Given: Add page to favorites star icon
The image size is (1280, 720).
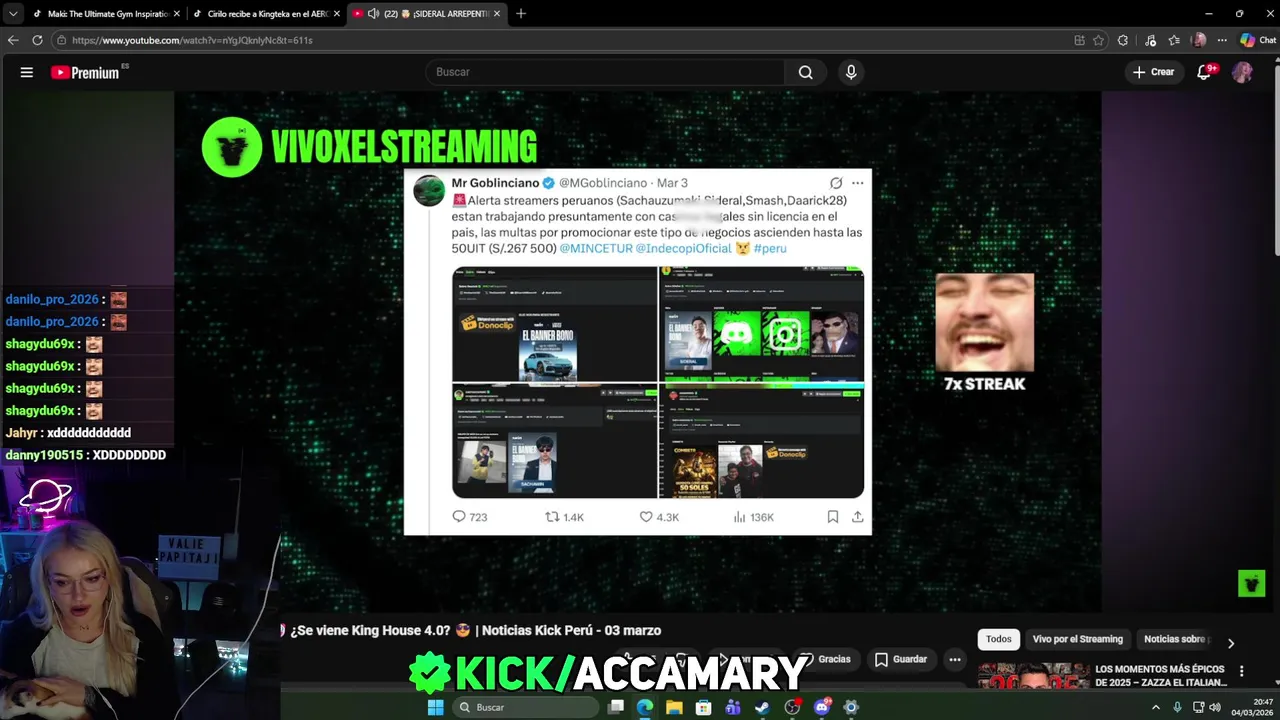Looking at the screenshot, I should click(1098, 40).
